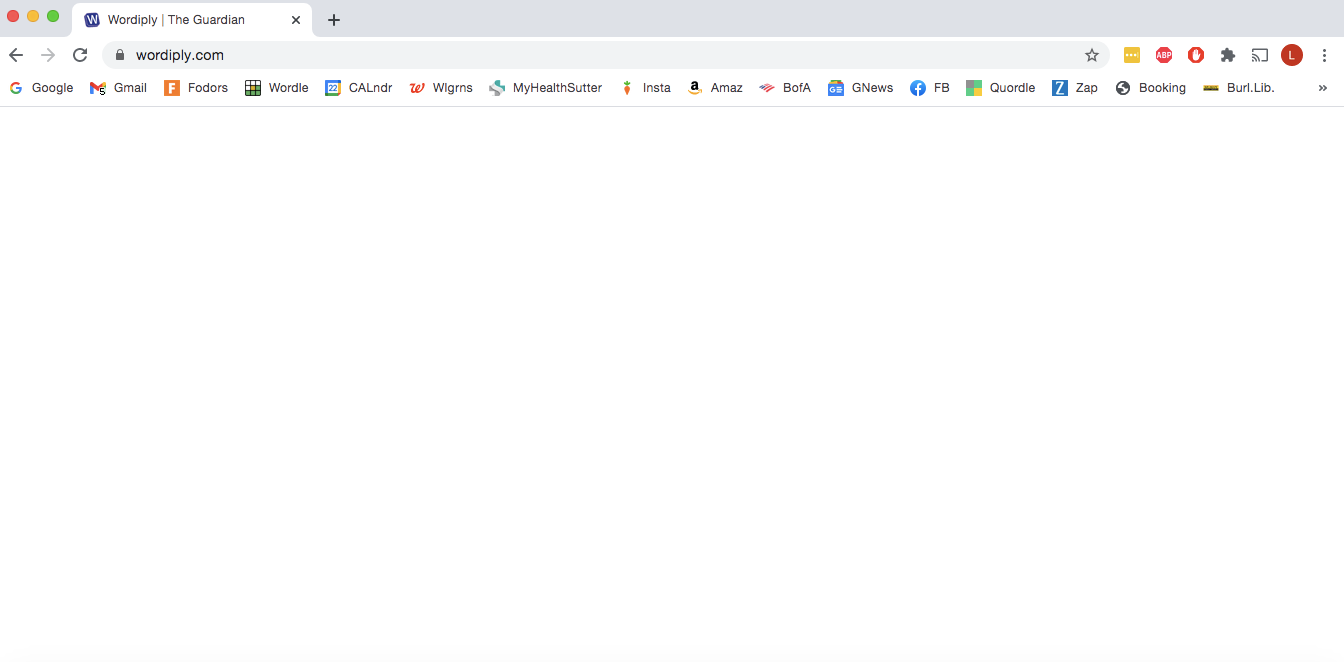1344x662 pixels.
Task: Expand the hidden bookmarks overflow chevron
Action: 1323,88
